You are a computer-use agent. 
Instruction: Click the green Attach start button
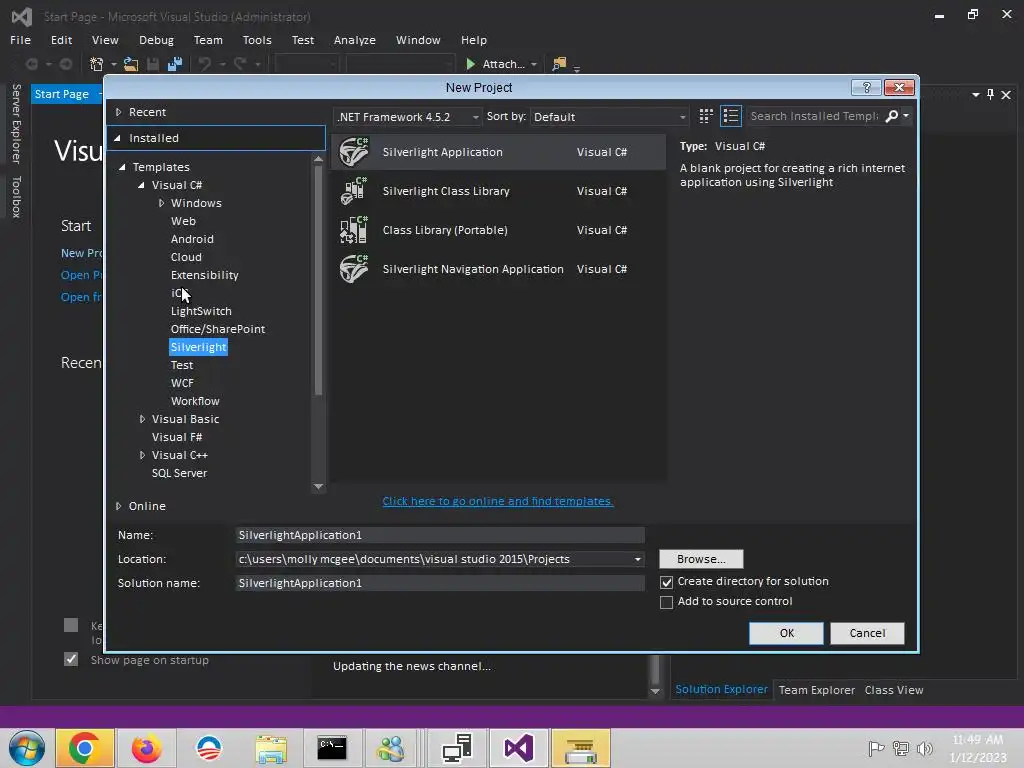pyautogui.click(x=471, y=64)
